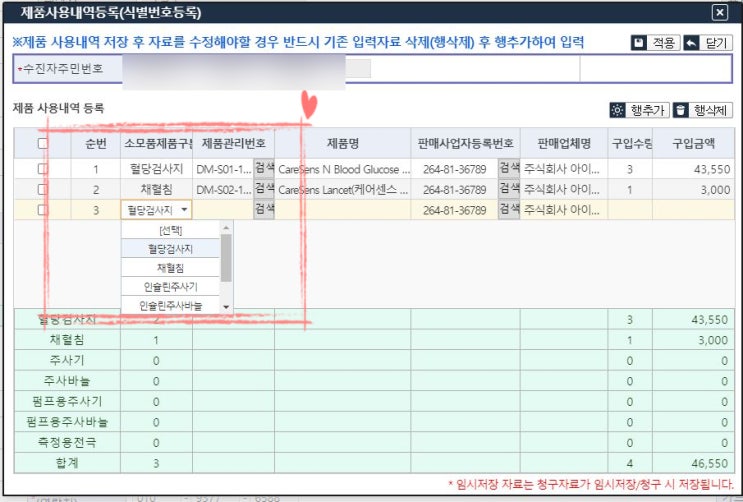The height and width of the screenshot is (502, 743).
Task: Click the 판매업체명 column header
Action: tap(564, 143)
